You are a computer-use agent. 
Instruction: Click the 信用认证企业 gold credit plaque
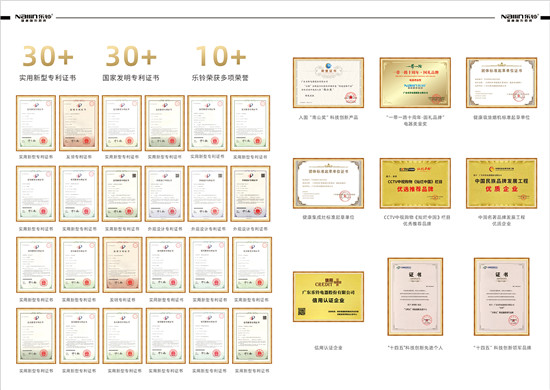(328, 297)
